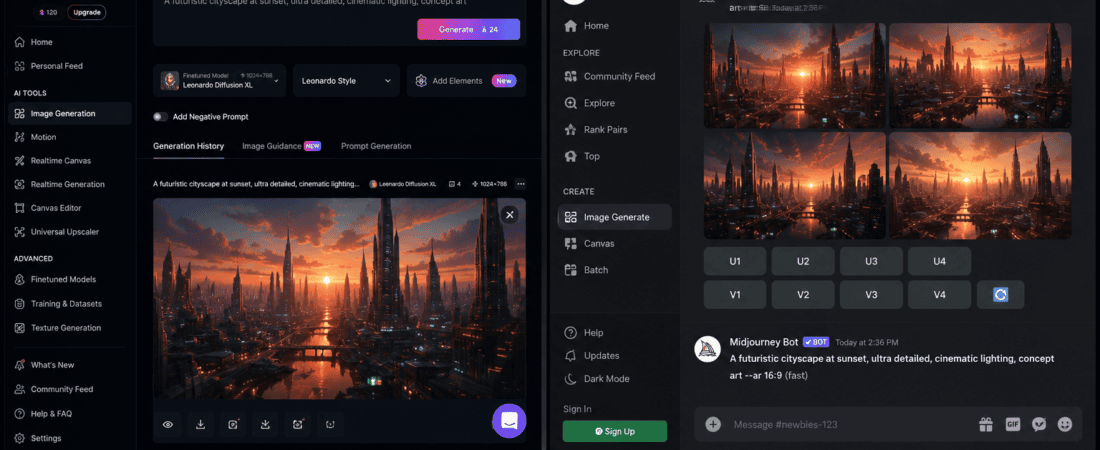Click the Sign In link

[x=577, y=409]
